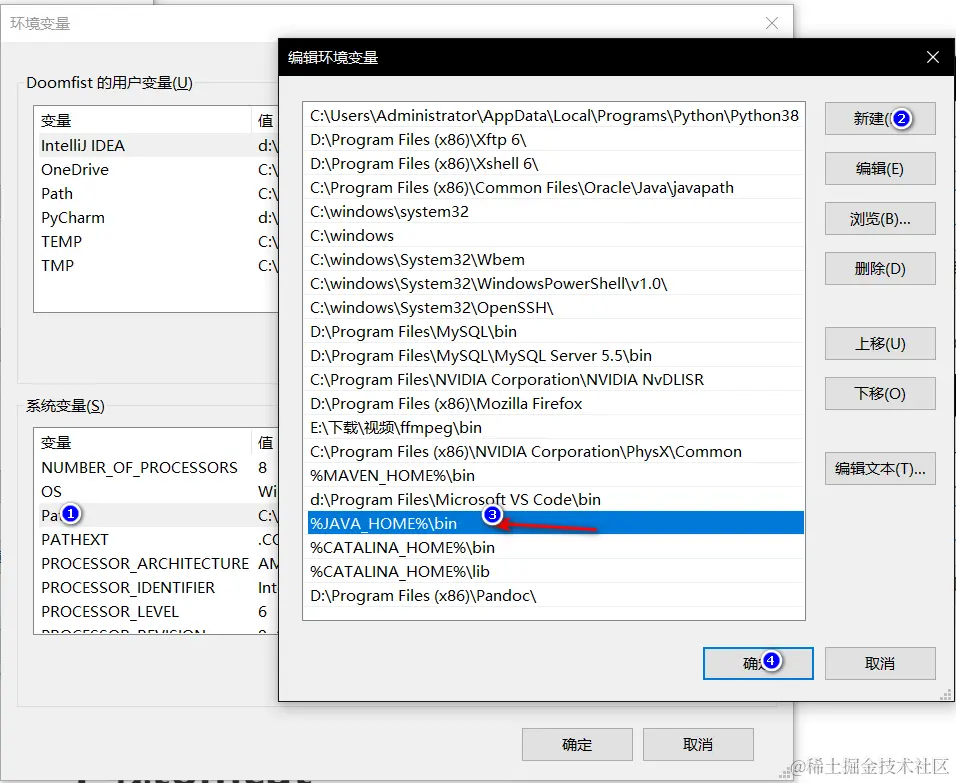Select the highlighted %JAVA_HOME%\bin entry
Viewport: 956px width, 783px height.
pos(554,523)
